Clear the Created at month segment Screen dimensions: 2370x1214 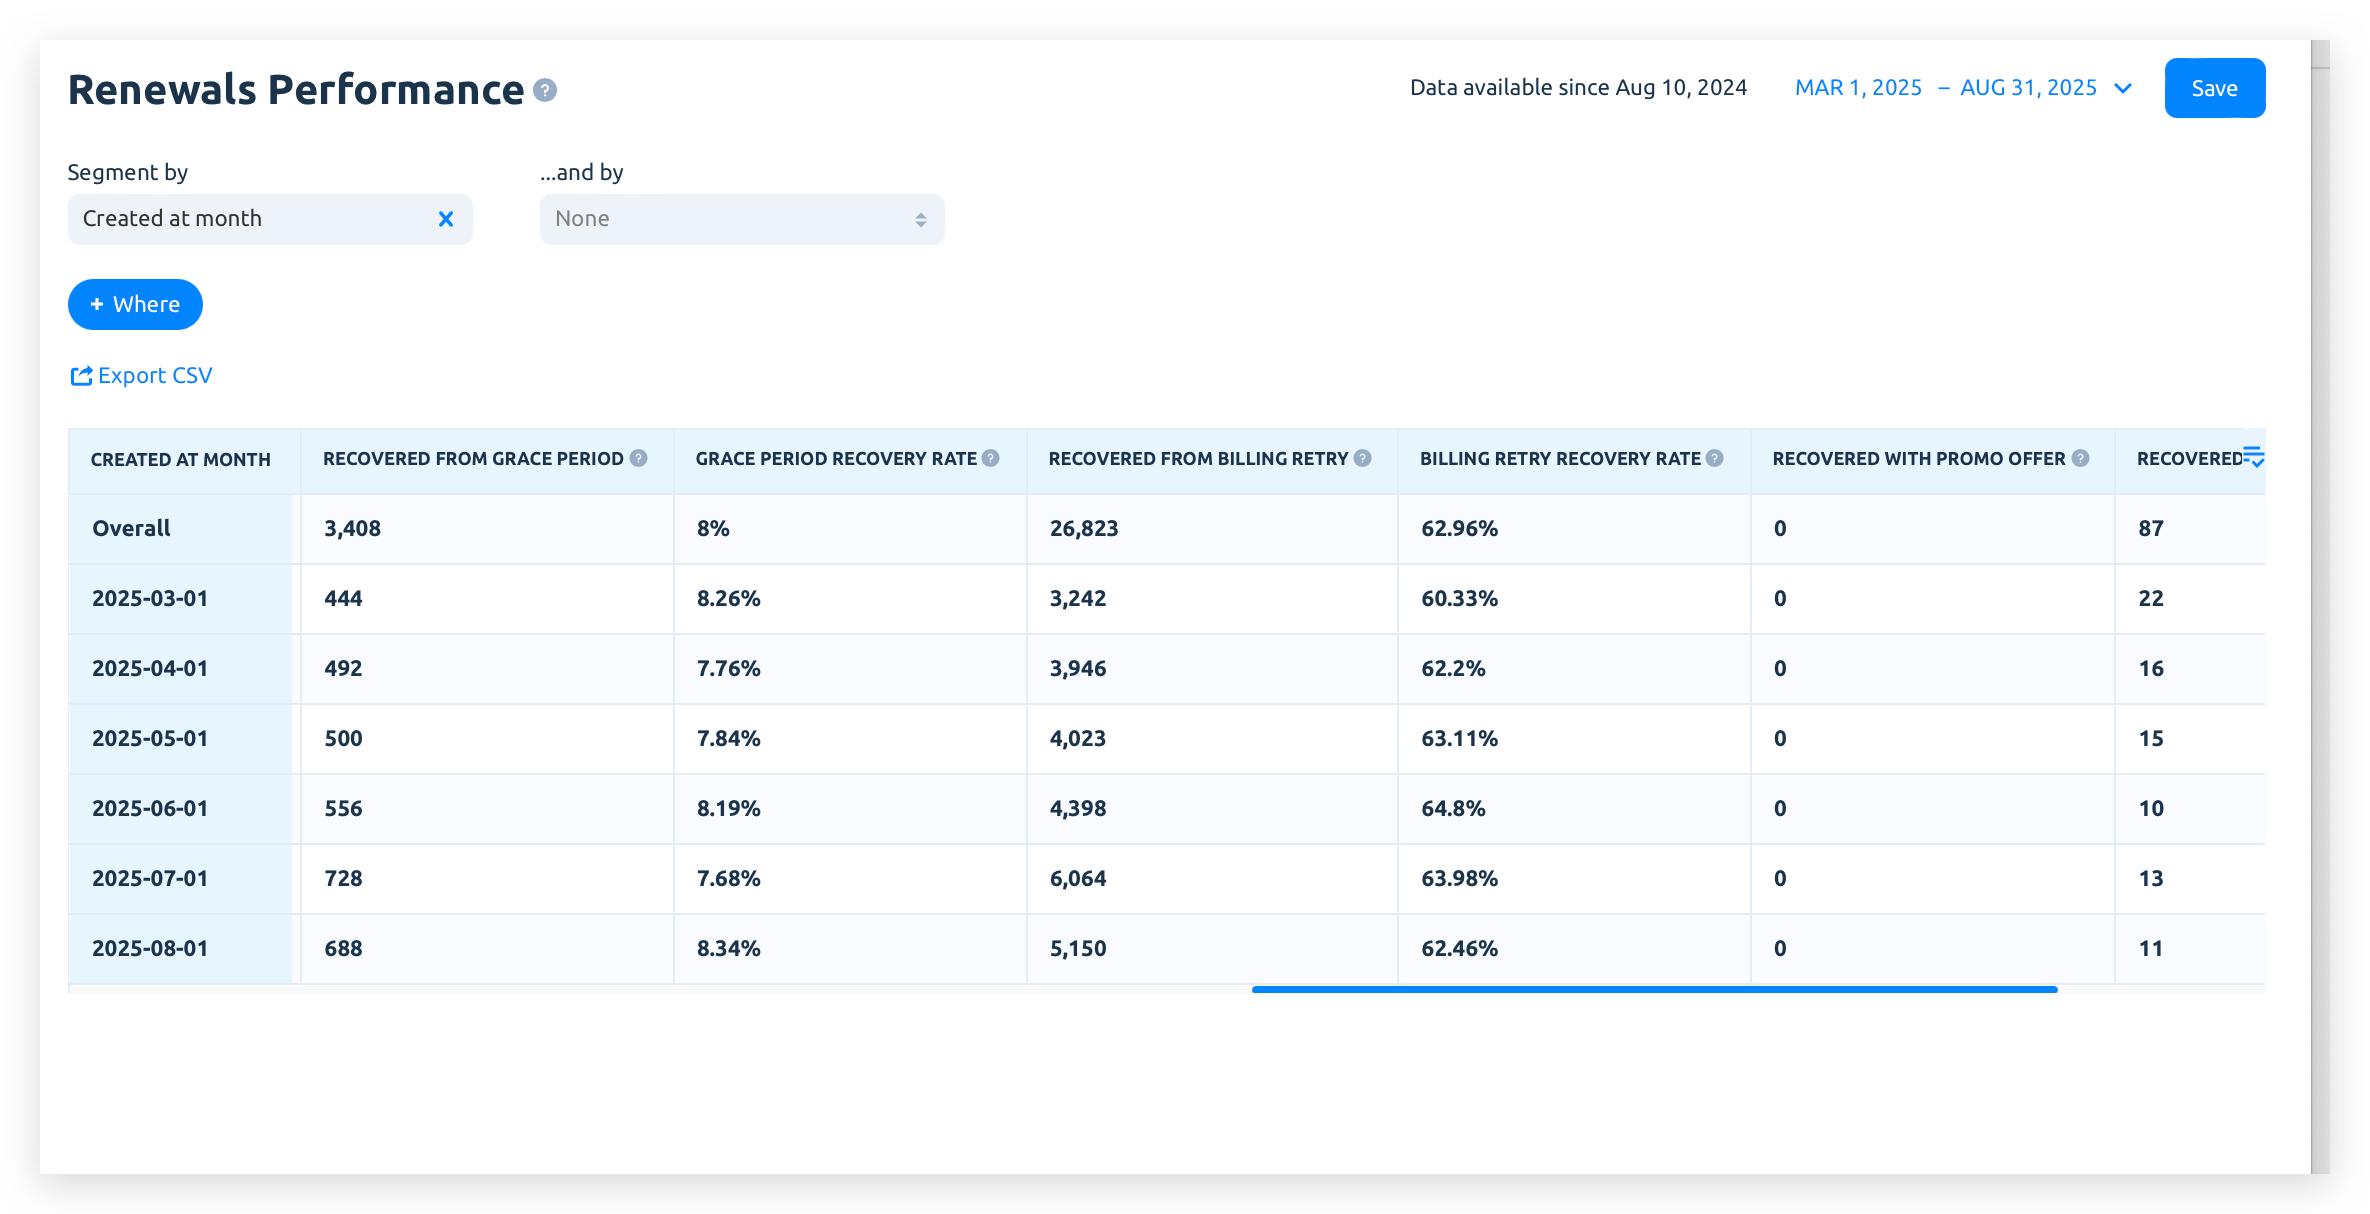tap(446, 219)
